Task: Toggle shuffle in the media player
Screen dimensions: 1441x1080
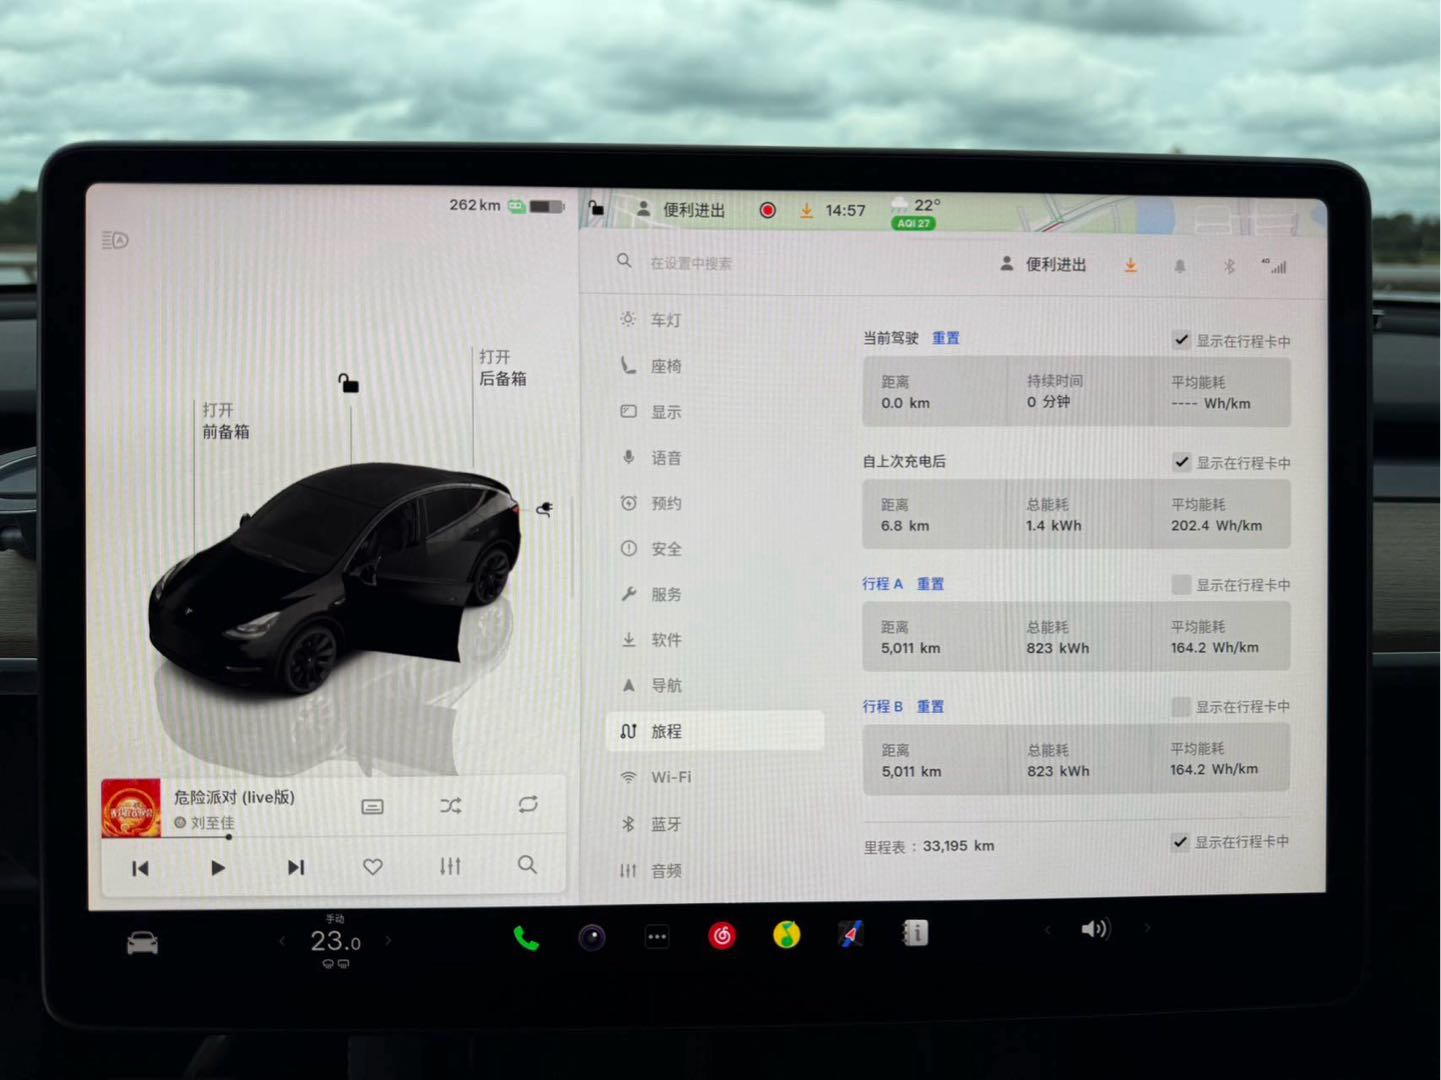Action: pos(451,806)
